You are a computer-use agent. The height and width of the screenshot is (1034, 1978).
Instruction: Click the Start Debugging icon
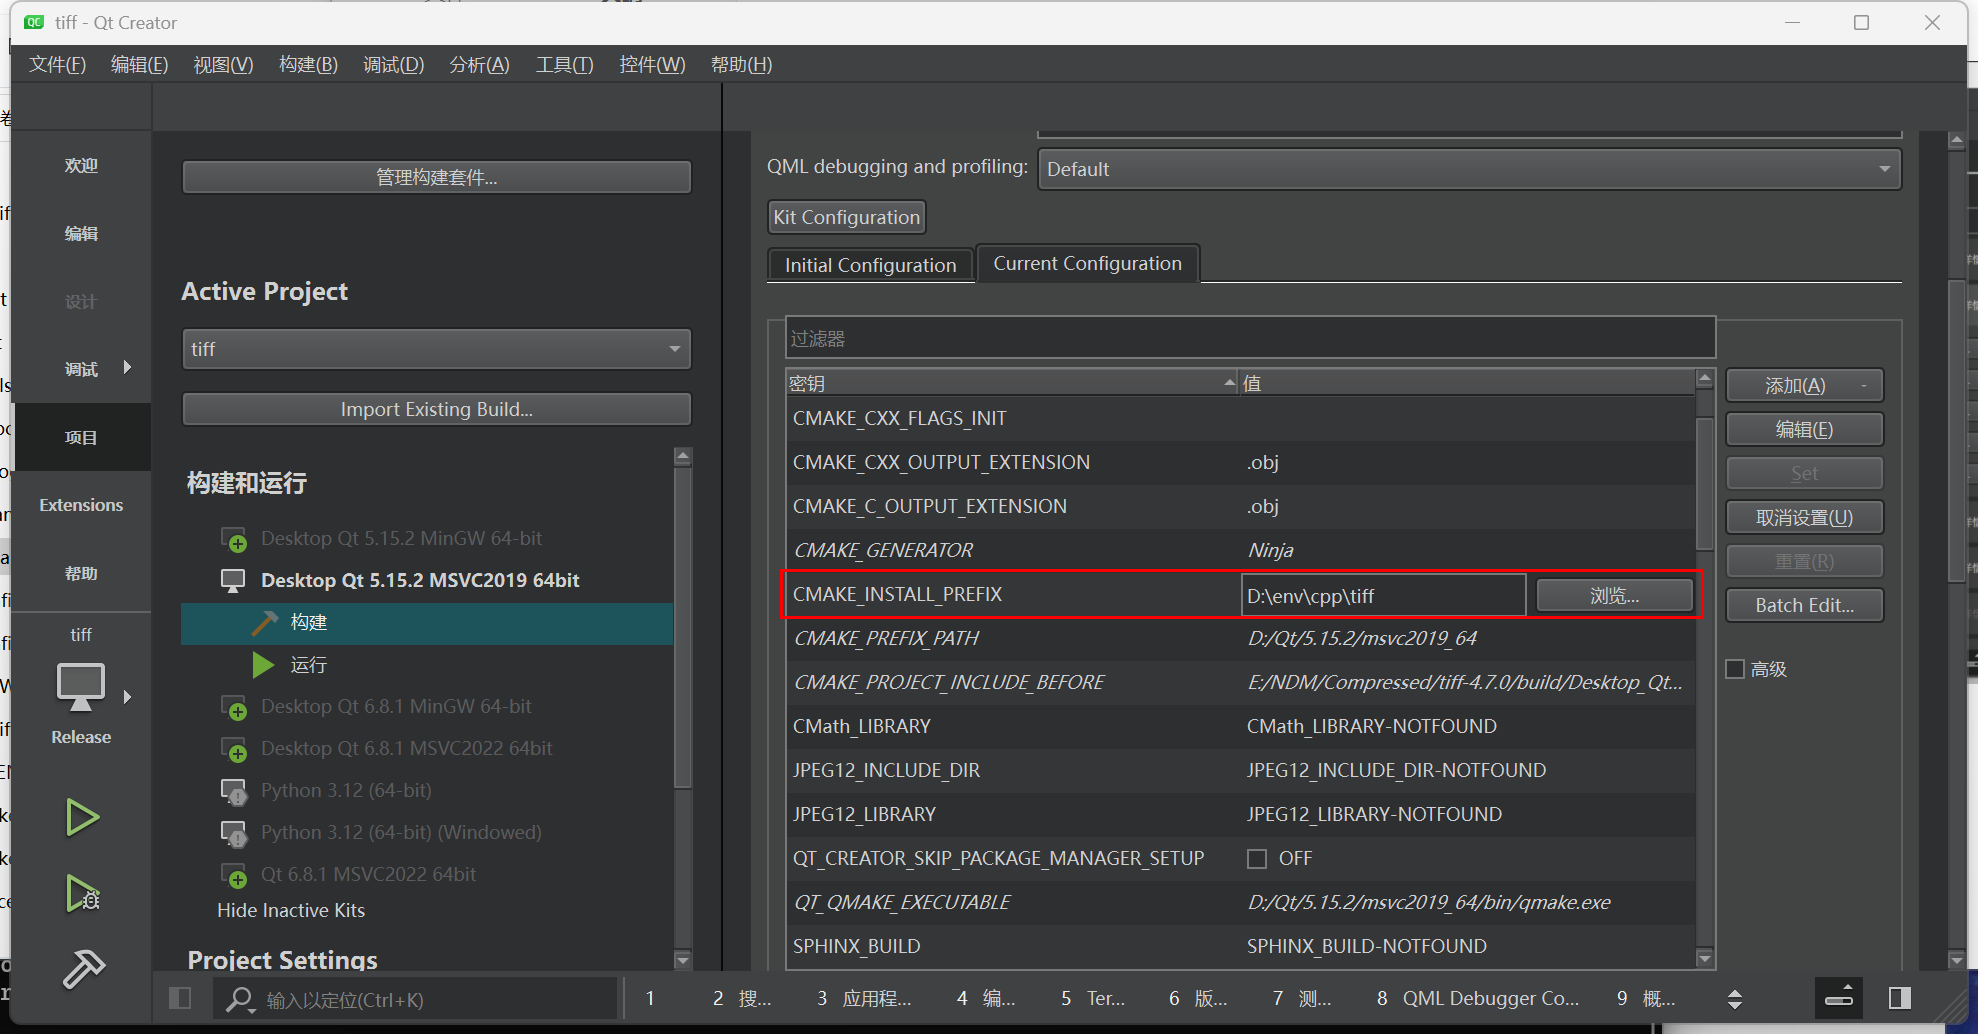[81, 893]
